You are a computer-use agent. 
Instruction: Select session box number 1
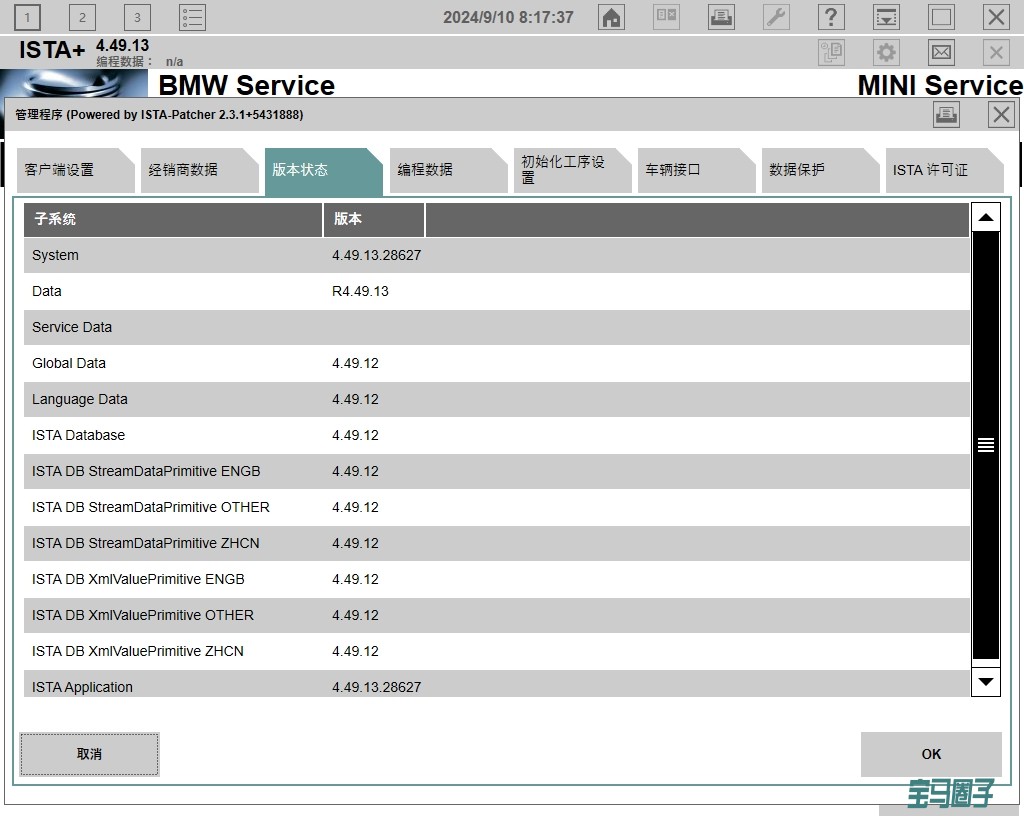[28, 17]
